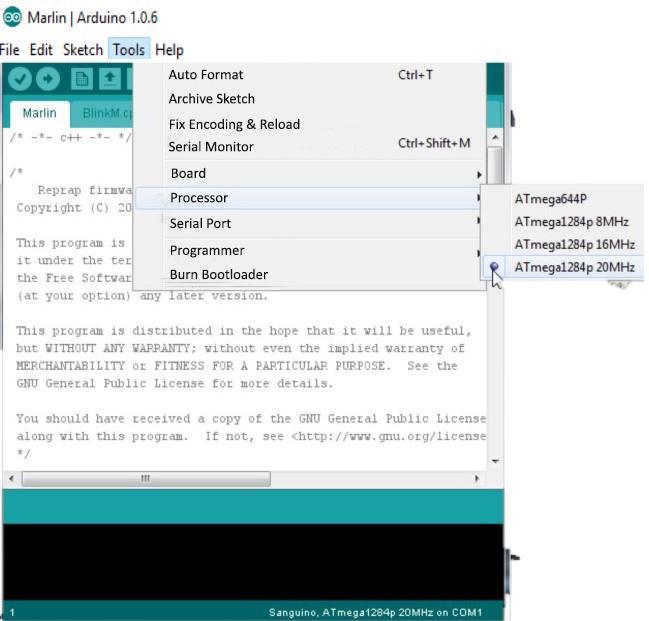Image resolution: width=649 pixels, height=621 pixels.
Task: Choose ATmega644P as the processor
Action: tap(550, 198)
